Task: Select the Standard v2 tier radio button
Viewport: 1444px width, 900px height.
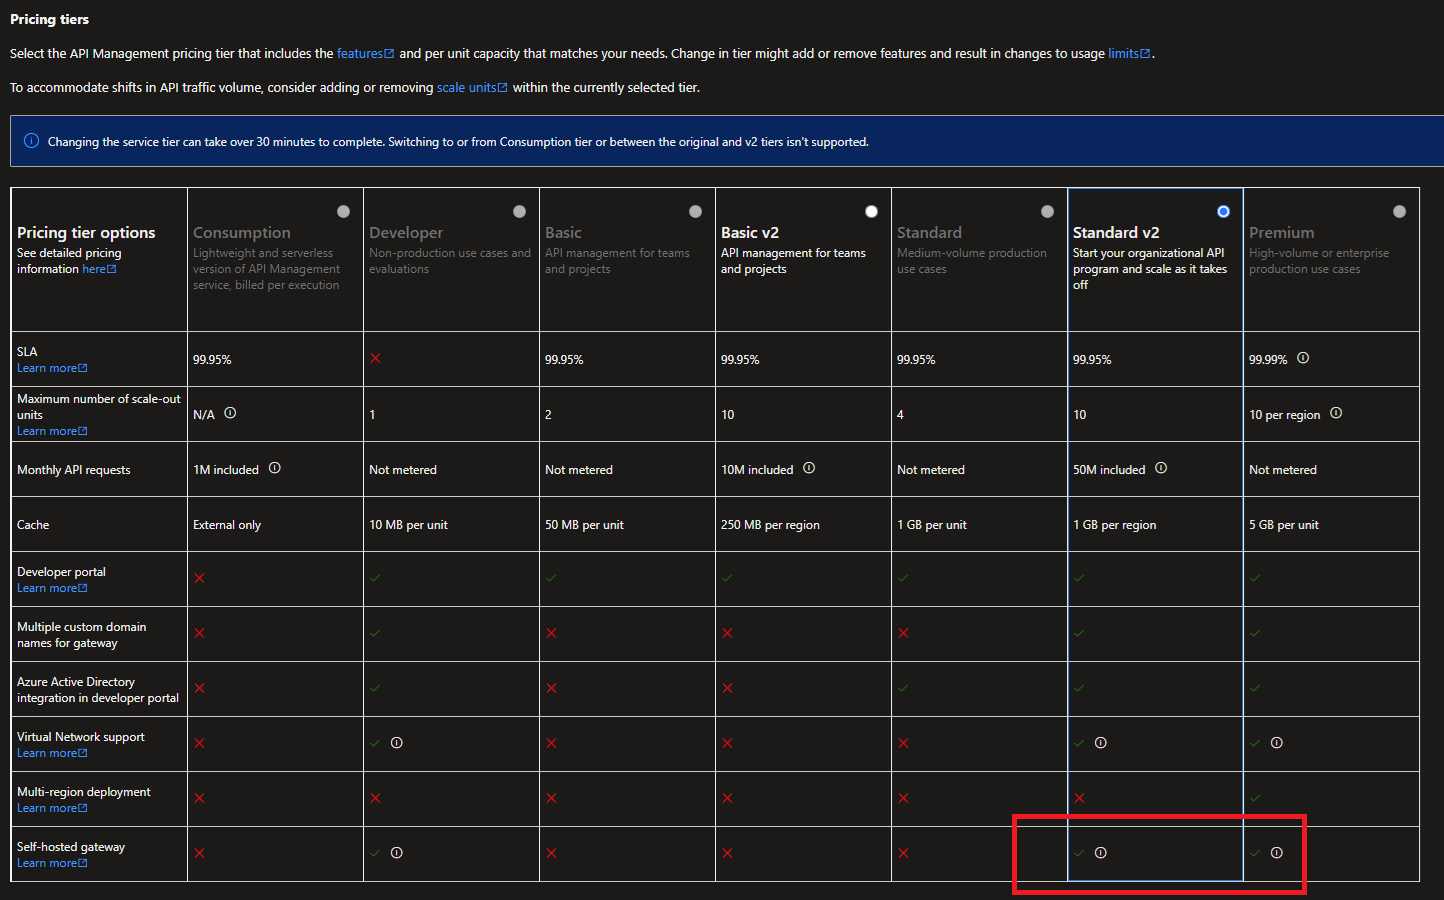Action: coord(1223,211)
